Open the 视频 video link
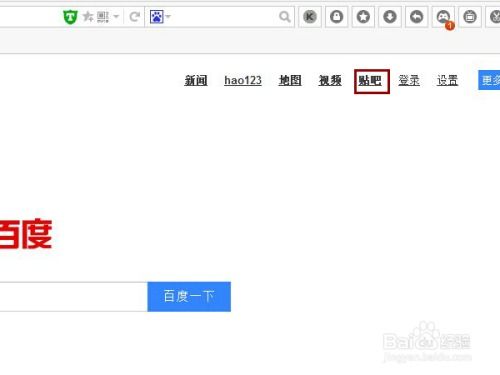The height and width of the screenshot is (375, 500). (330, 81)
